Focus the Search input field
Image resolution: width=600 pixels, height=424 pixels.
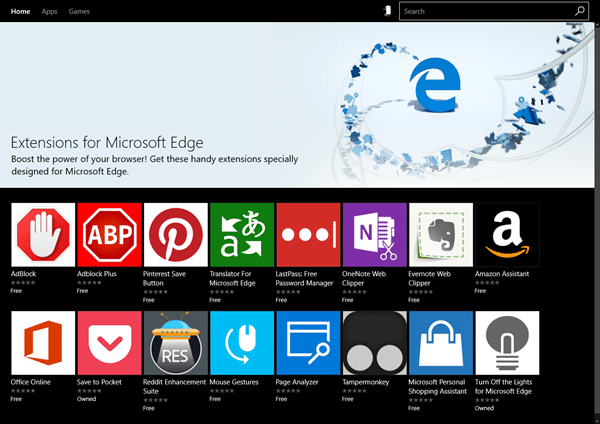click(x=494, y=11)
